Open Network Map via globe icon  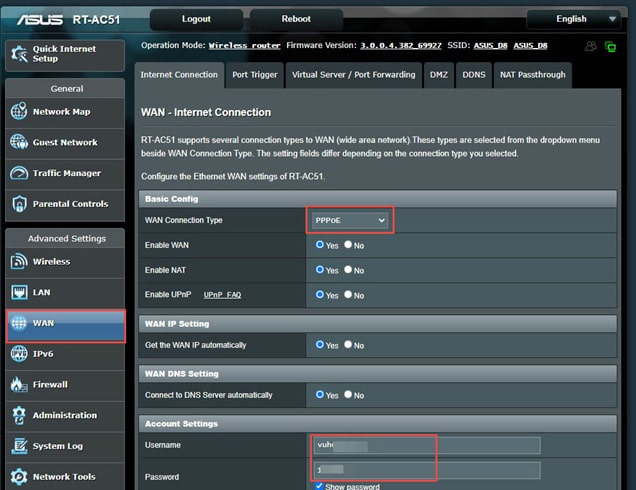click(x=19, y=112)
